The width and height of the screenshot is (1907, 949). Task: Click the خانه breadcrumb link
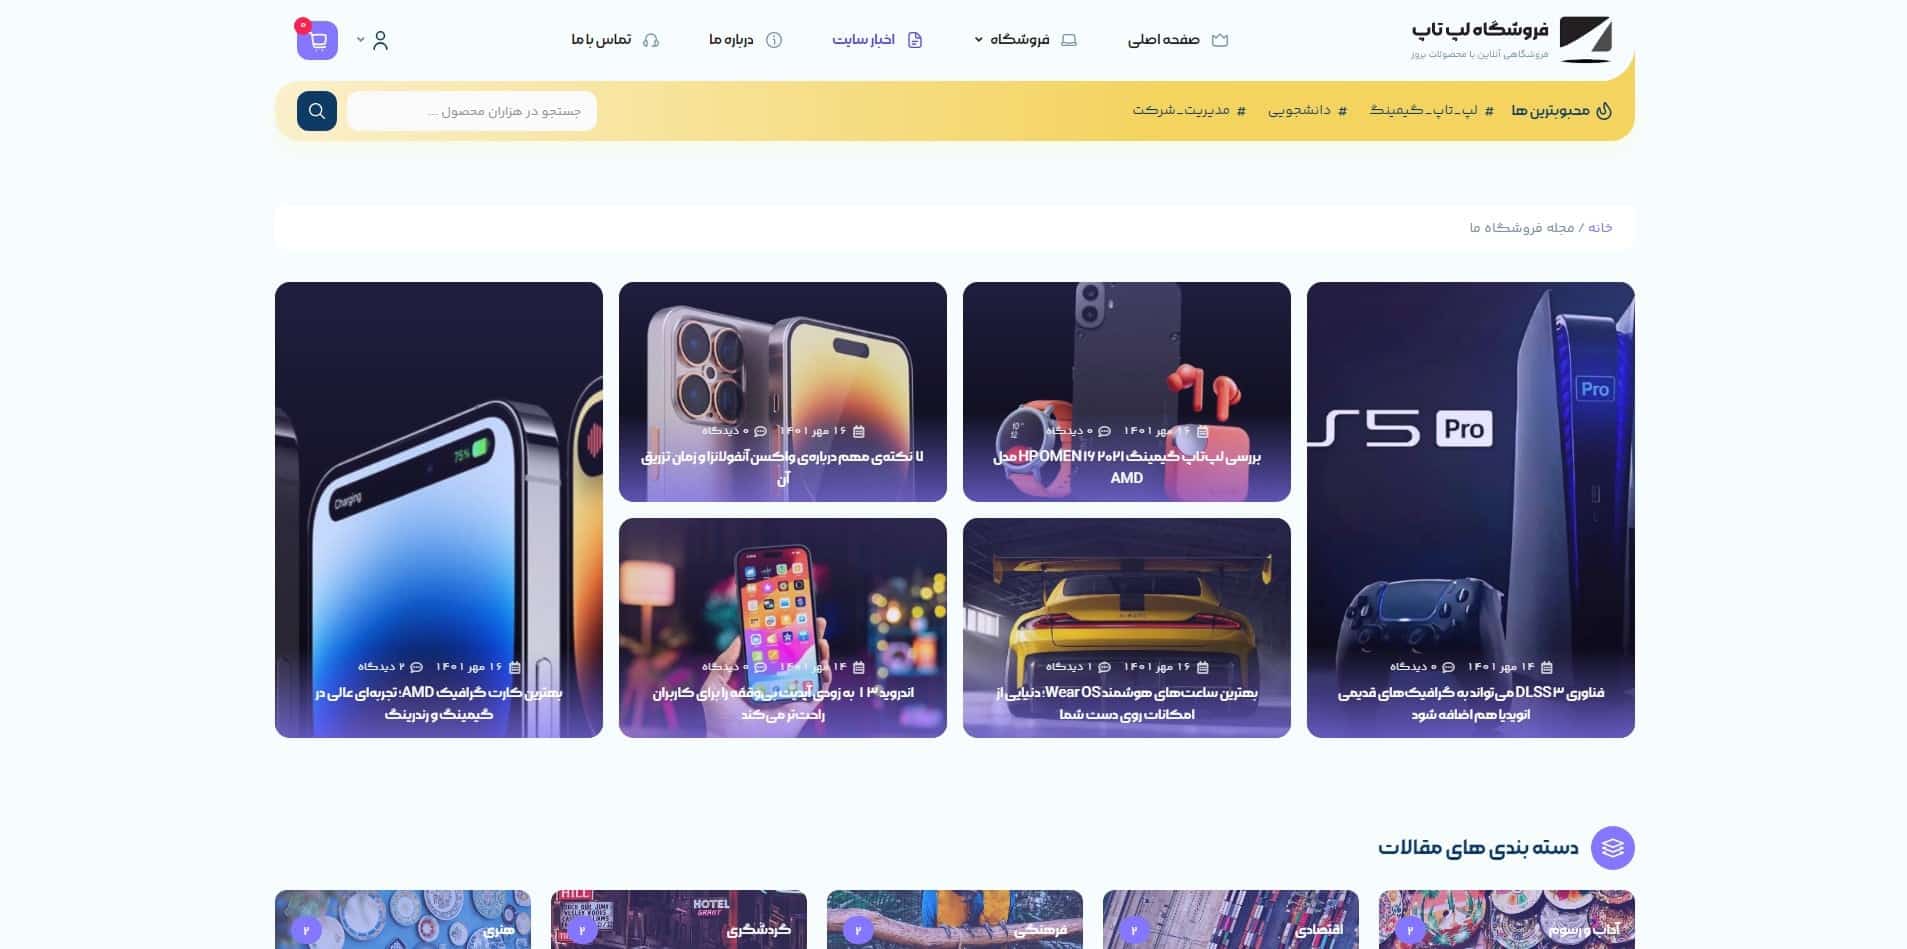(1600, 228)
